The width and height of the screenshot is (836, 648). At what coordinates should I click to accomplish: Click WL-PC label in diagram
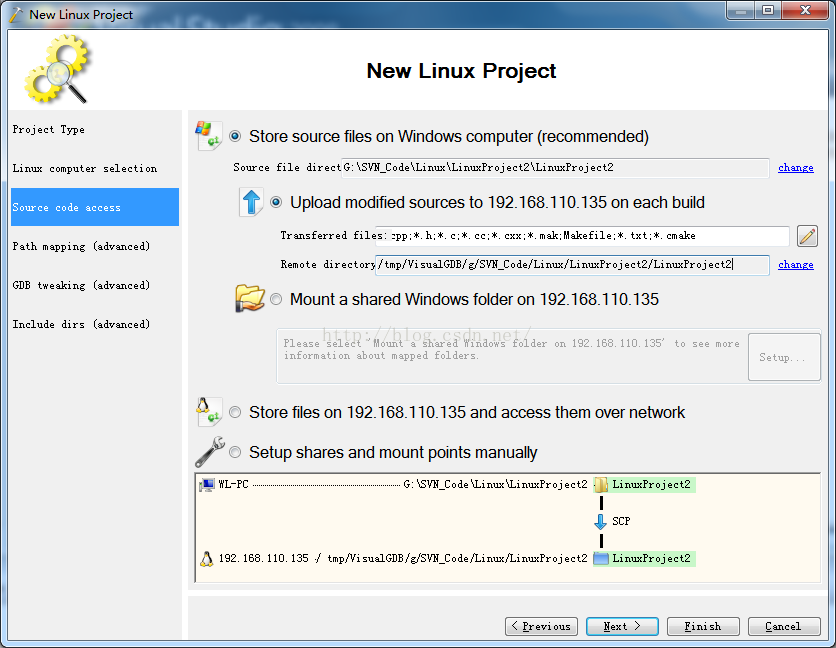pos(234,484)
